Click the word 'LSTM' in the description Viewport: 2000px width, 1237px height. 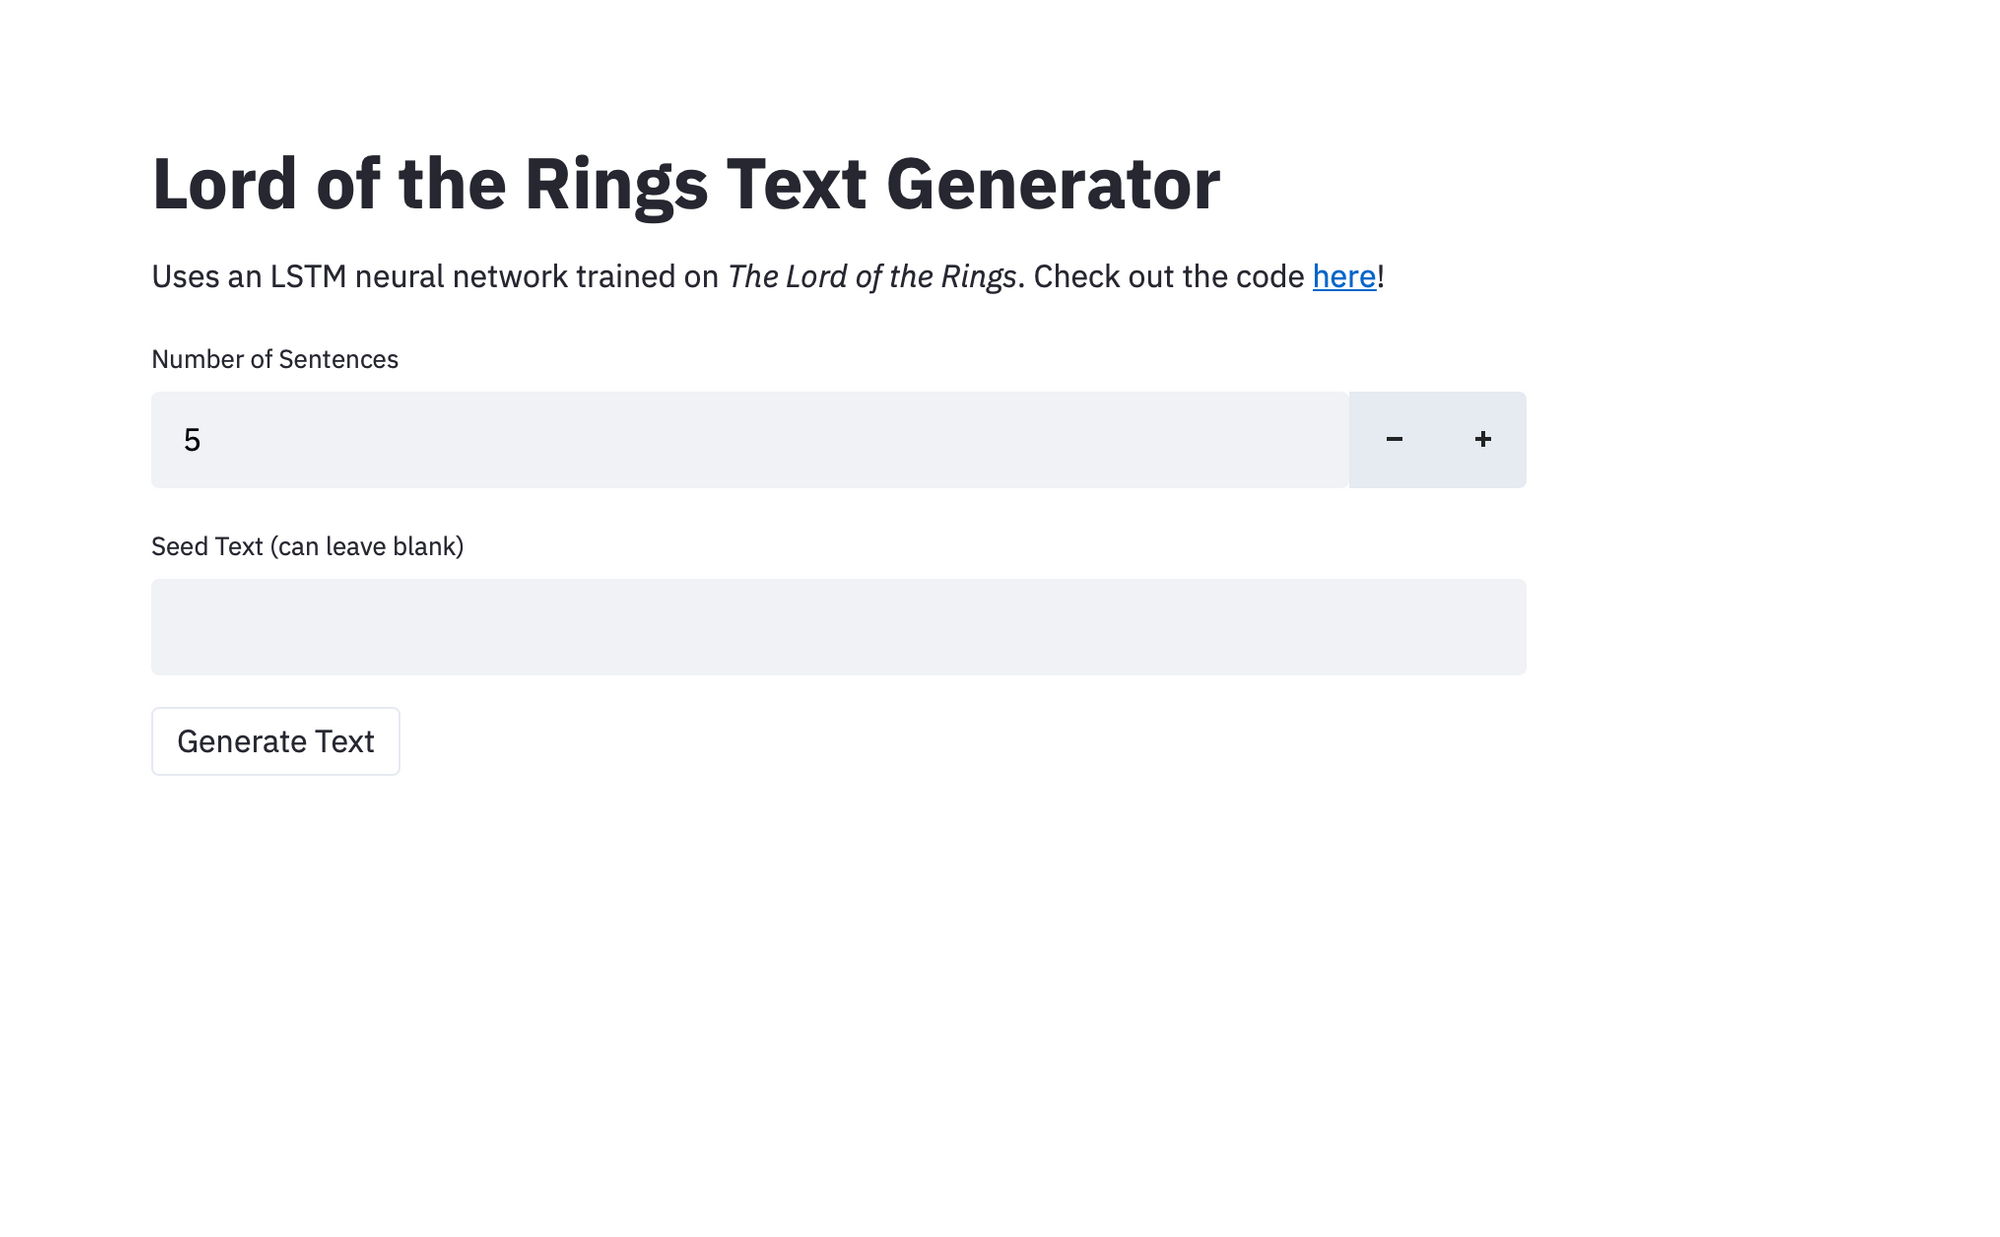[x=308, y=277]
